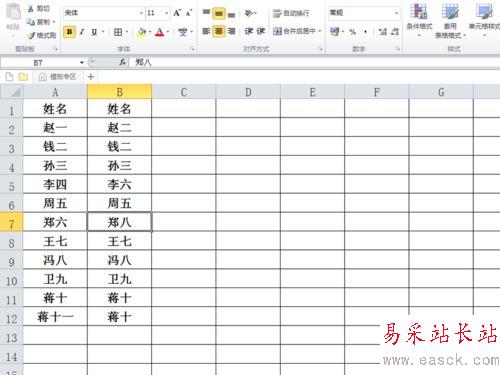Open the Clipboard group dialog launcher
Screen dimensions: 500x375
pos(56,49)
